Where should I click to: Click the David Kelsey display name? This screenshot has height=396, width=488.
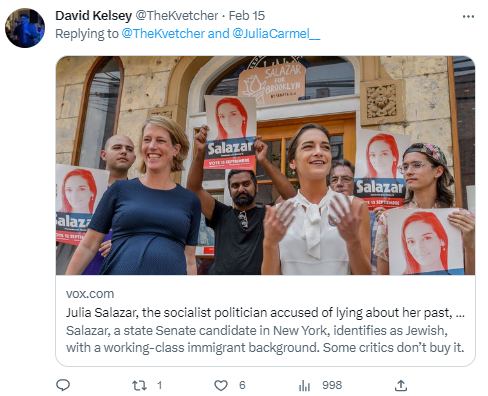pos(93,16)
